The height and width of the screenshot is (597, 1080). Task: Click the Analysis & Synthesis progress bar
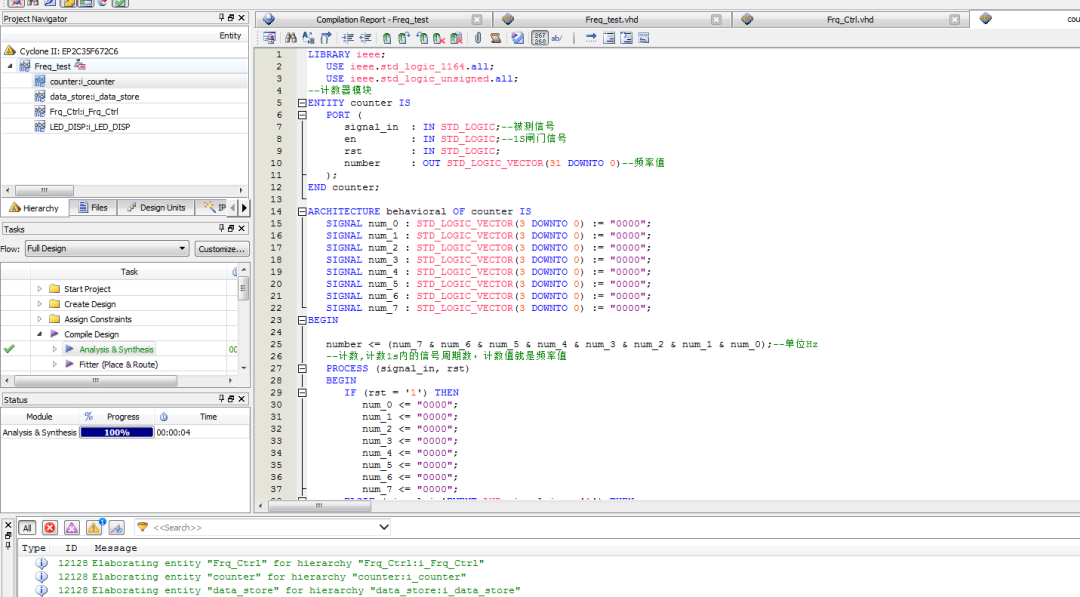[117, 432]
